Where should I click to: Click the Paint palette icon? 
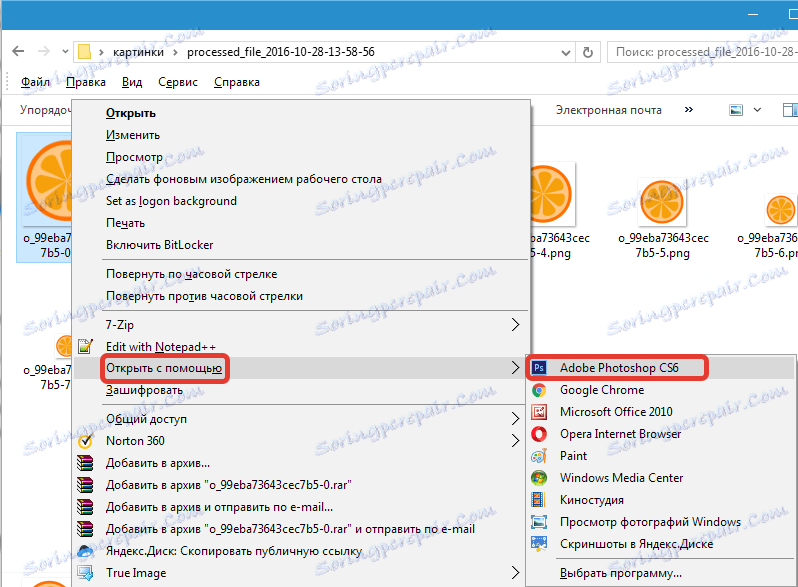tap(538, 456)
